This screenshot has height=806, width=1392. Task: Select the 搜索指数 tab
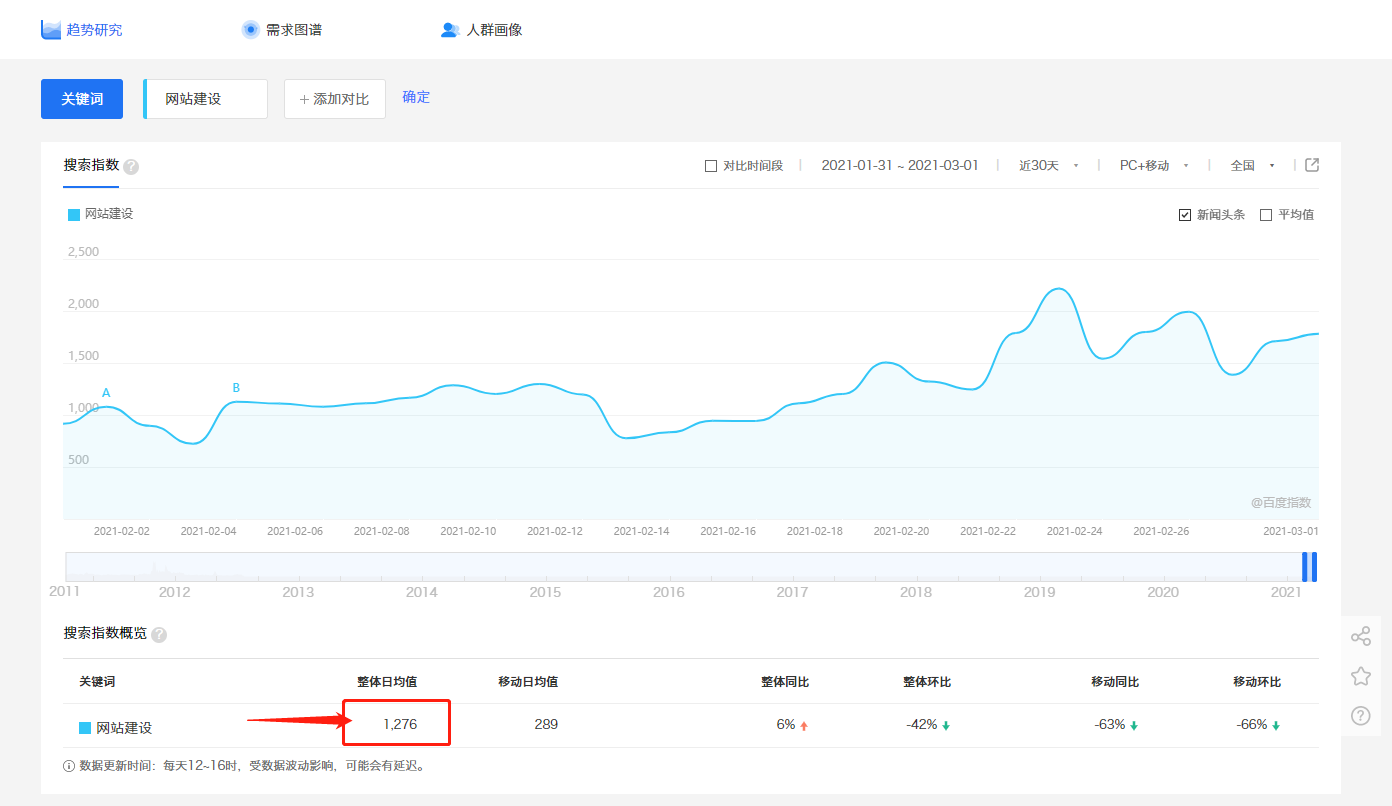(91, 165)
